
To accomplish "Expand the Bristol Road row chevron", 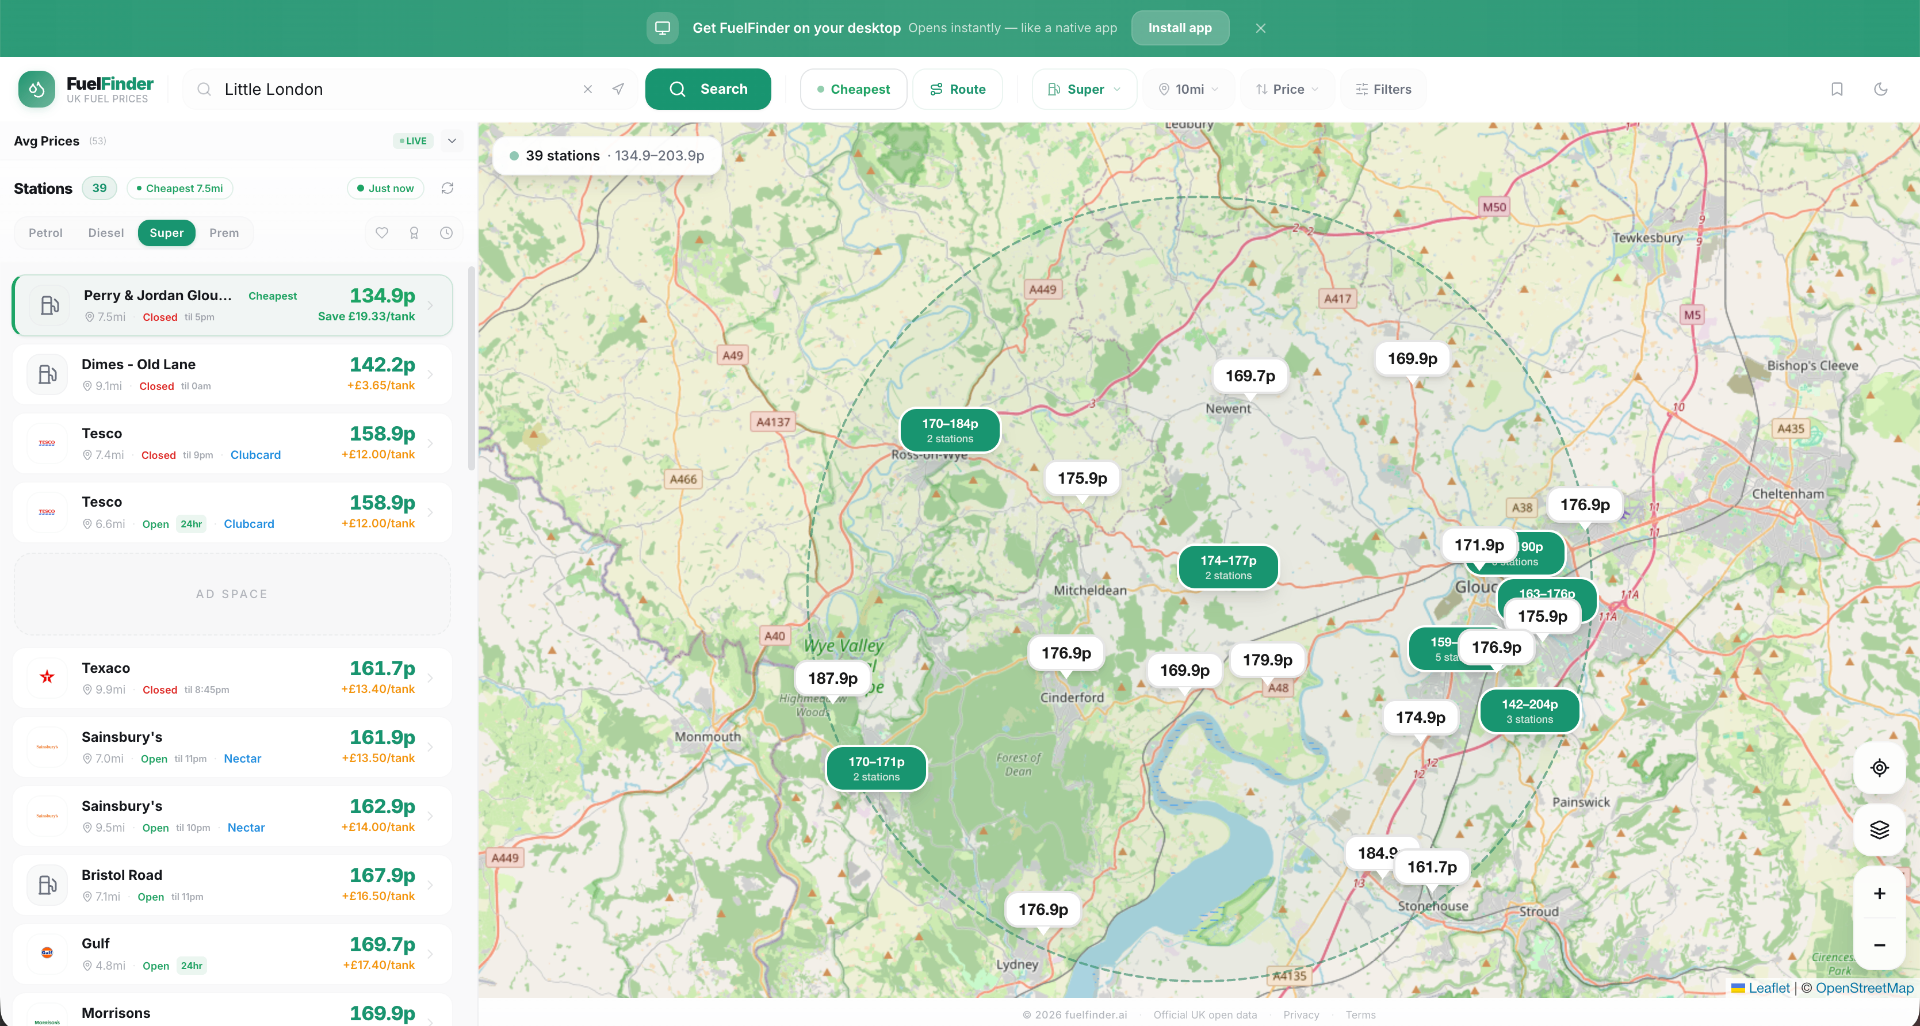I will (431, 884).
